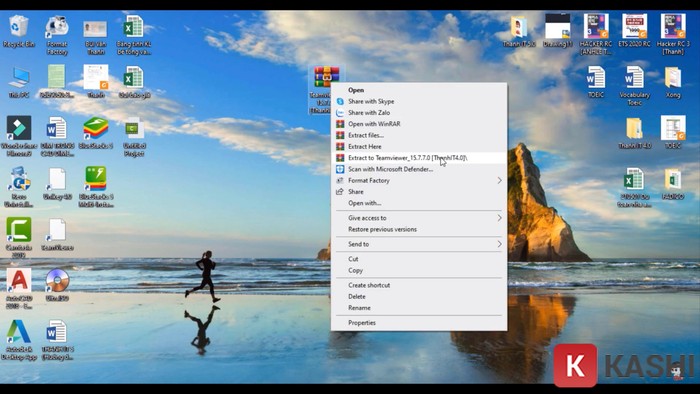The width and height of the screenshot is (700, 394).
Task: Choose Extract files... in context menu
Action: [x=419, y=135]
